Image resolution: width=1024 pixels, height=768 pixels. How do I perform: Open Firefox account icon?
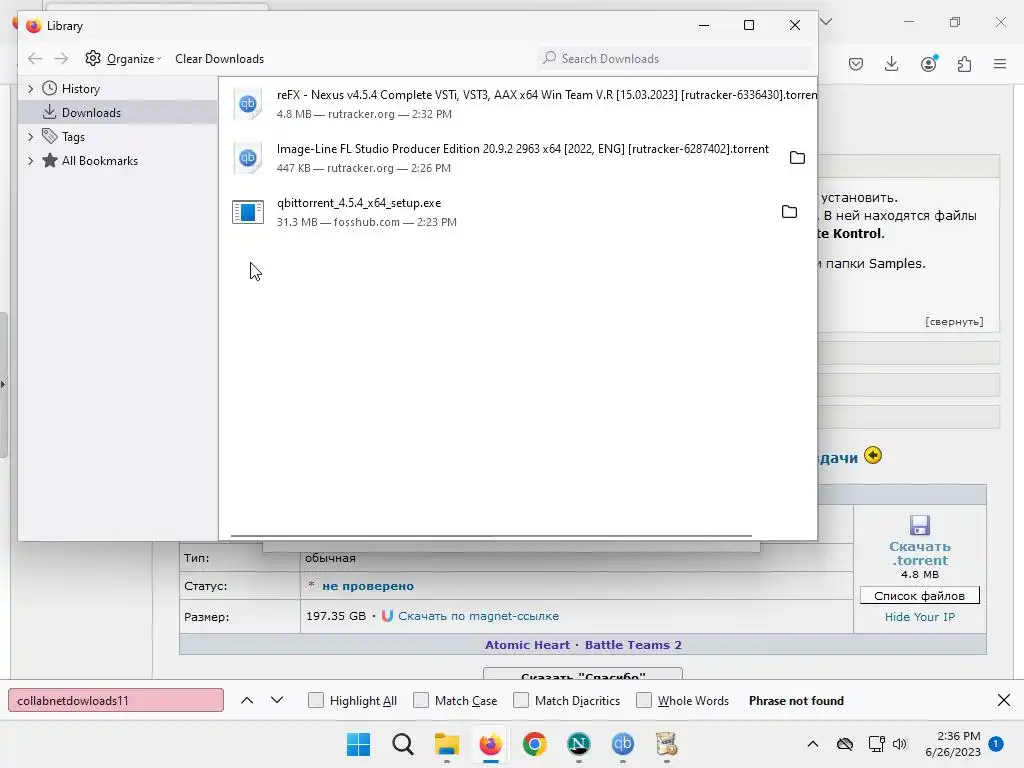929,64
